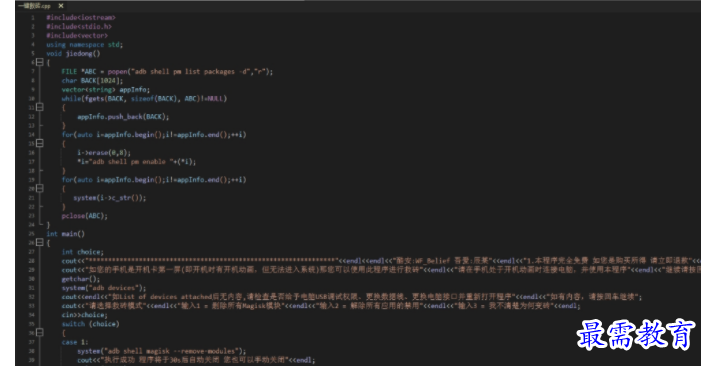
Task: Click the vector<string> appInfo; line
Action: pos(106,89)
